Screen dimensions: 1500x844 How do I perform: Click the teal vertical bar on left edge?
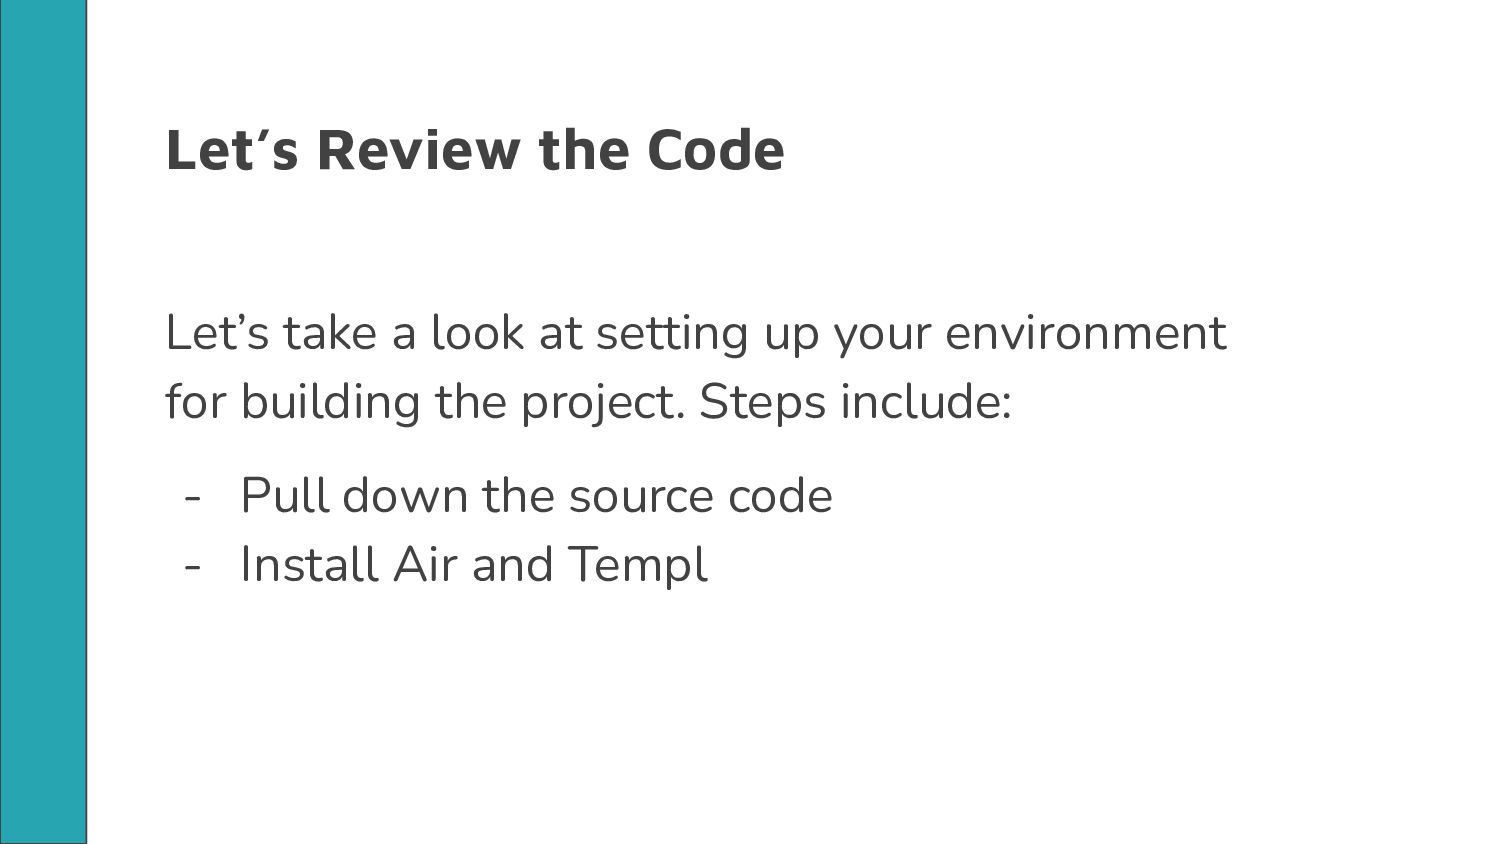coord(43,422)
